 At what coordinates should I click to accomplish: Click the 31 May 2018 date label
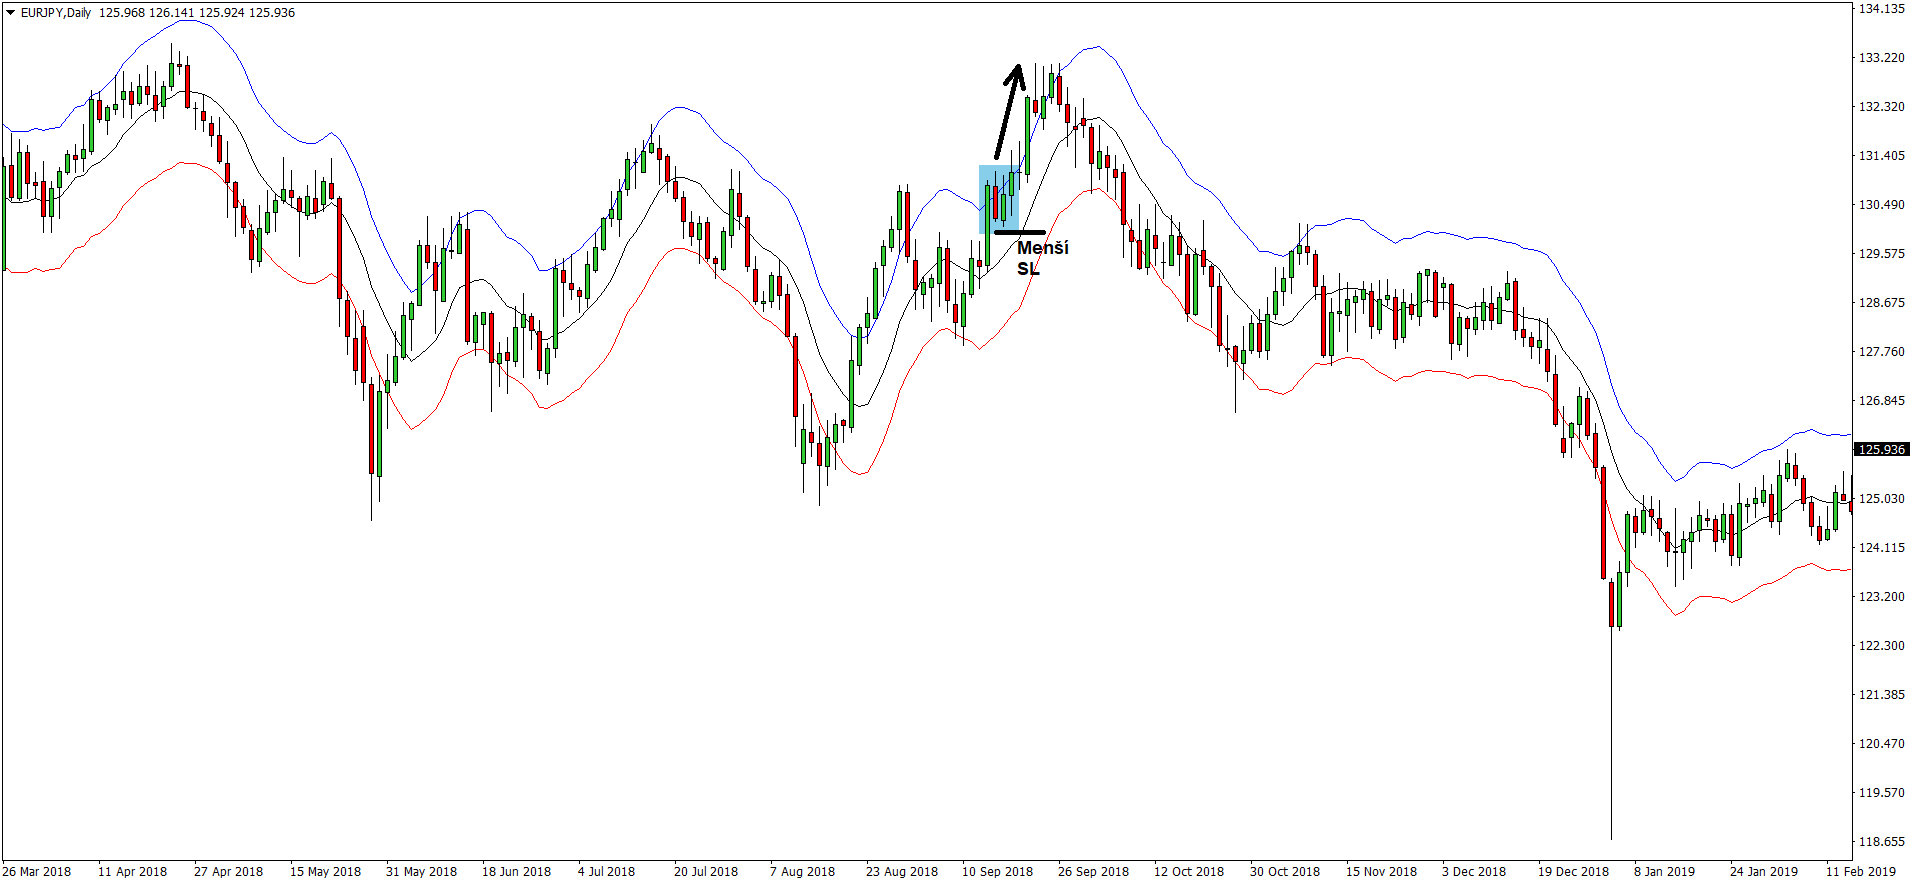pos(421,872)
